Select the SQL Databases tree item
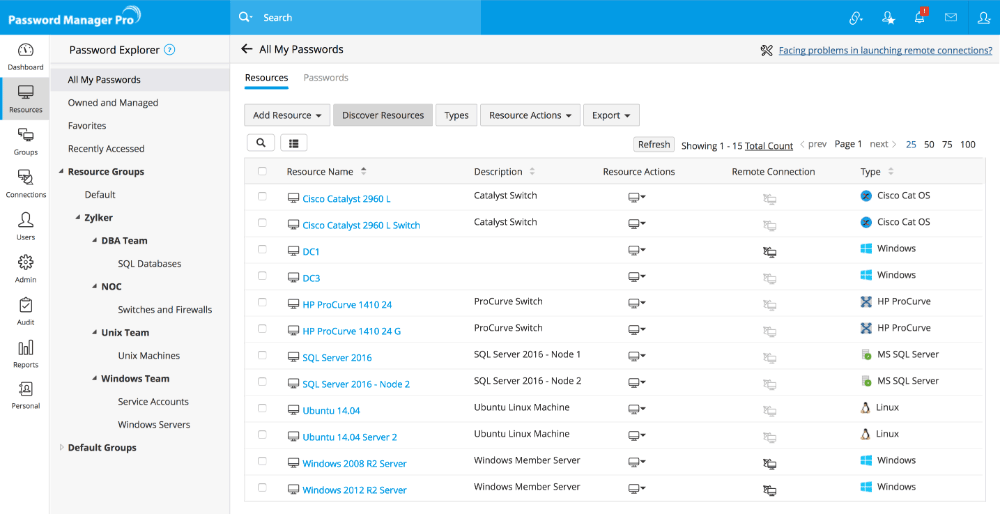 (149, 263)
